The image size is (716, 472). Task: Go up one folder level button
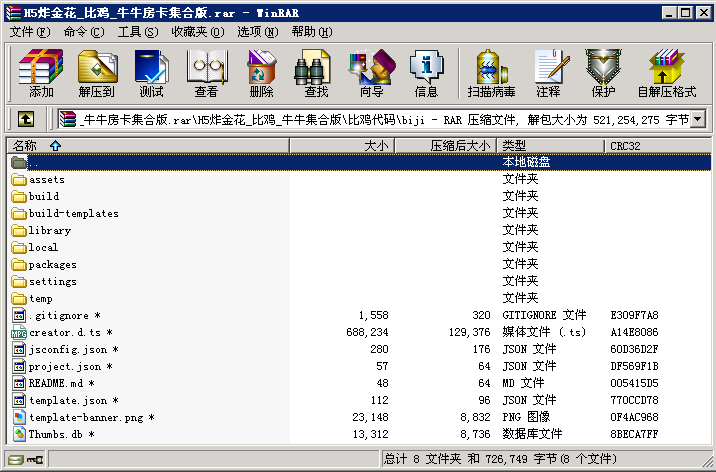coord(25,119)
